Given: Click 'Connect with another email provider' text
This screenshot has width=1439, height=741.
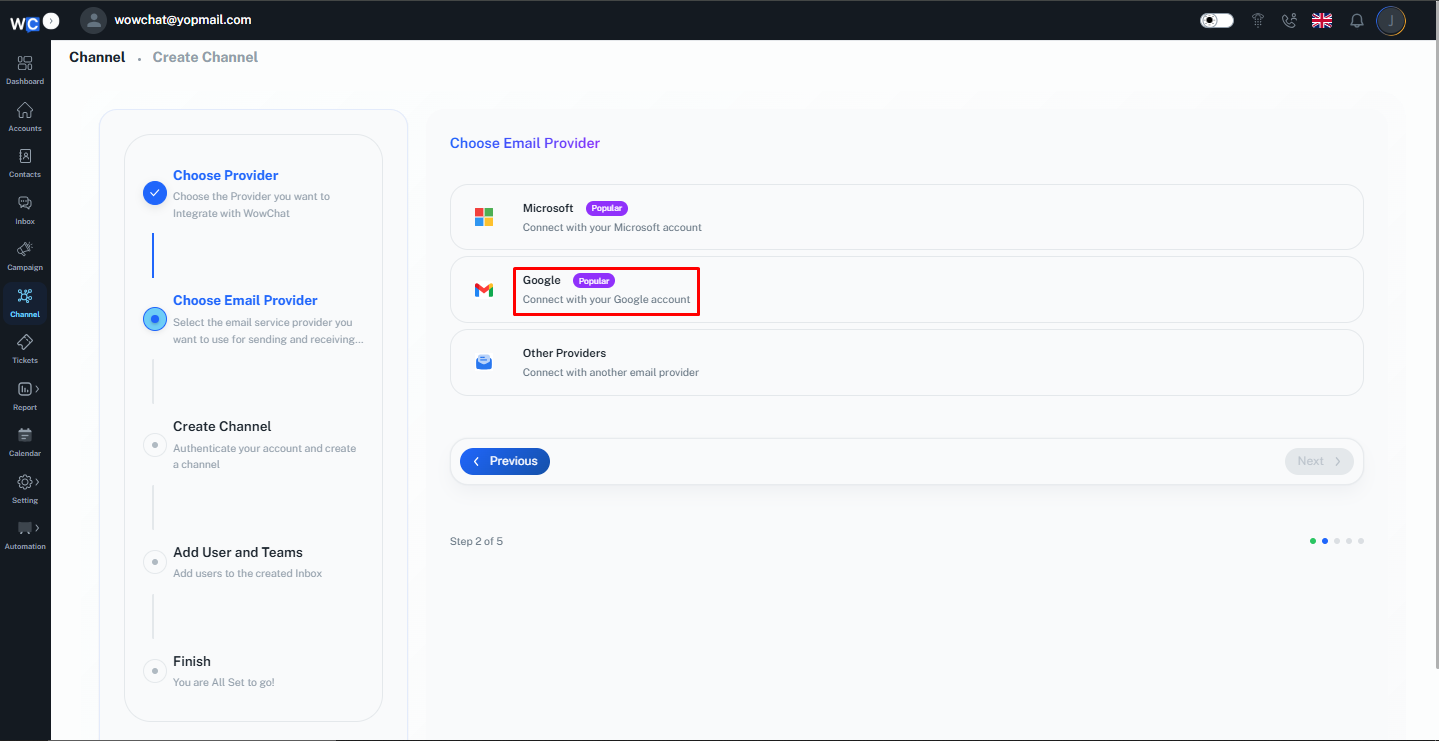Looking at the screenshot, I should coord(611,372).
